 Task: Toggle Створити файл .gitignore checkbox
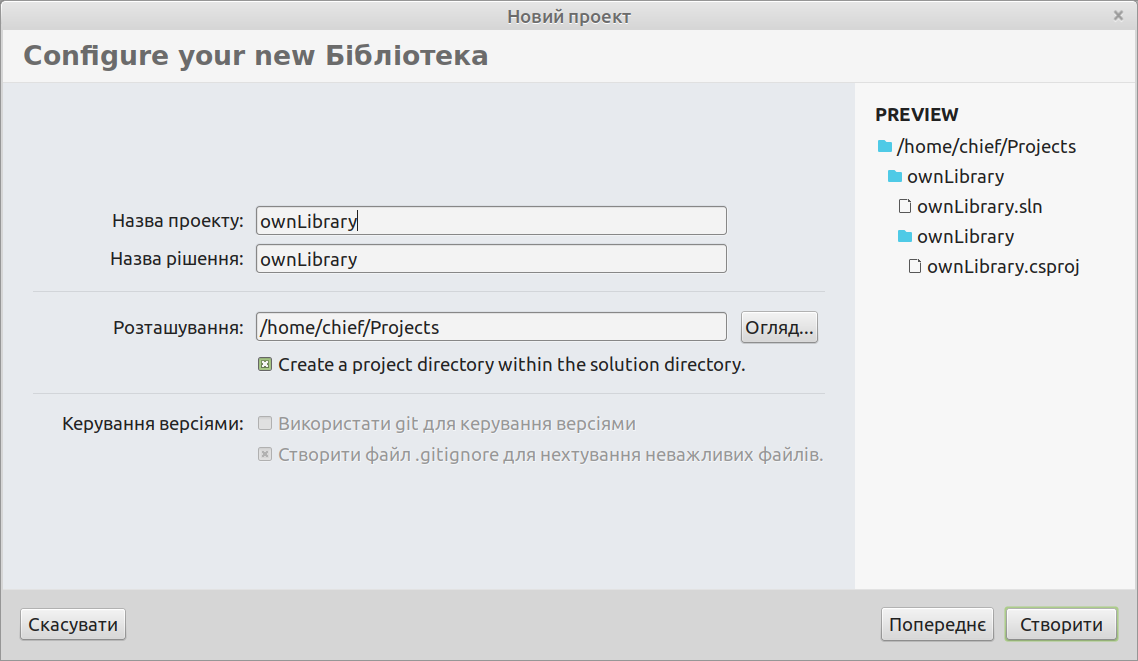(x=265, y=455)
